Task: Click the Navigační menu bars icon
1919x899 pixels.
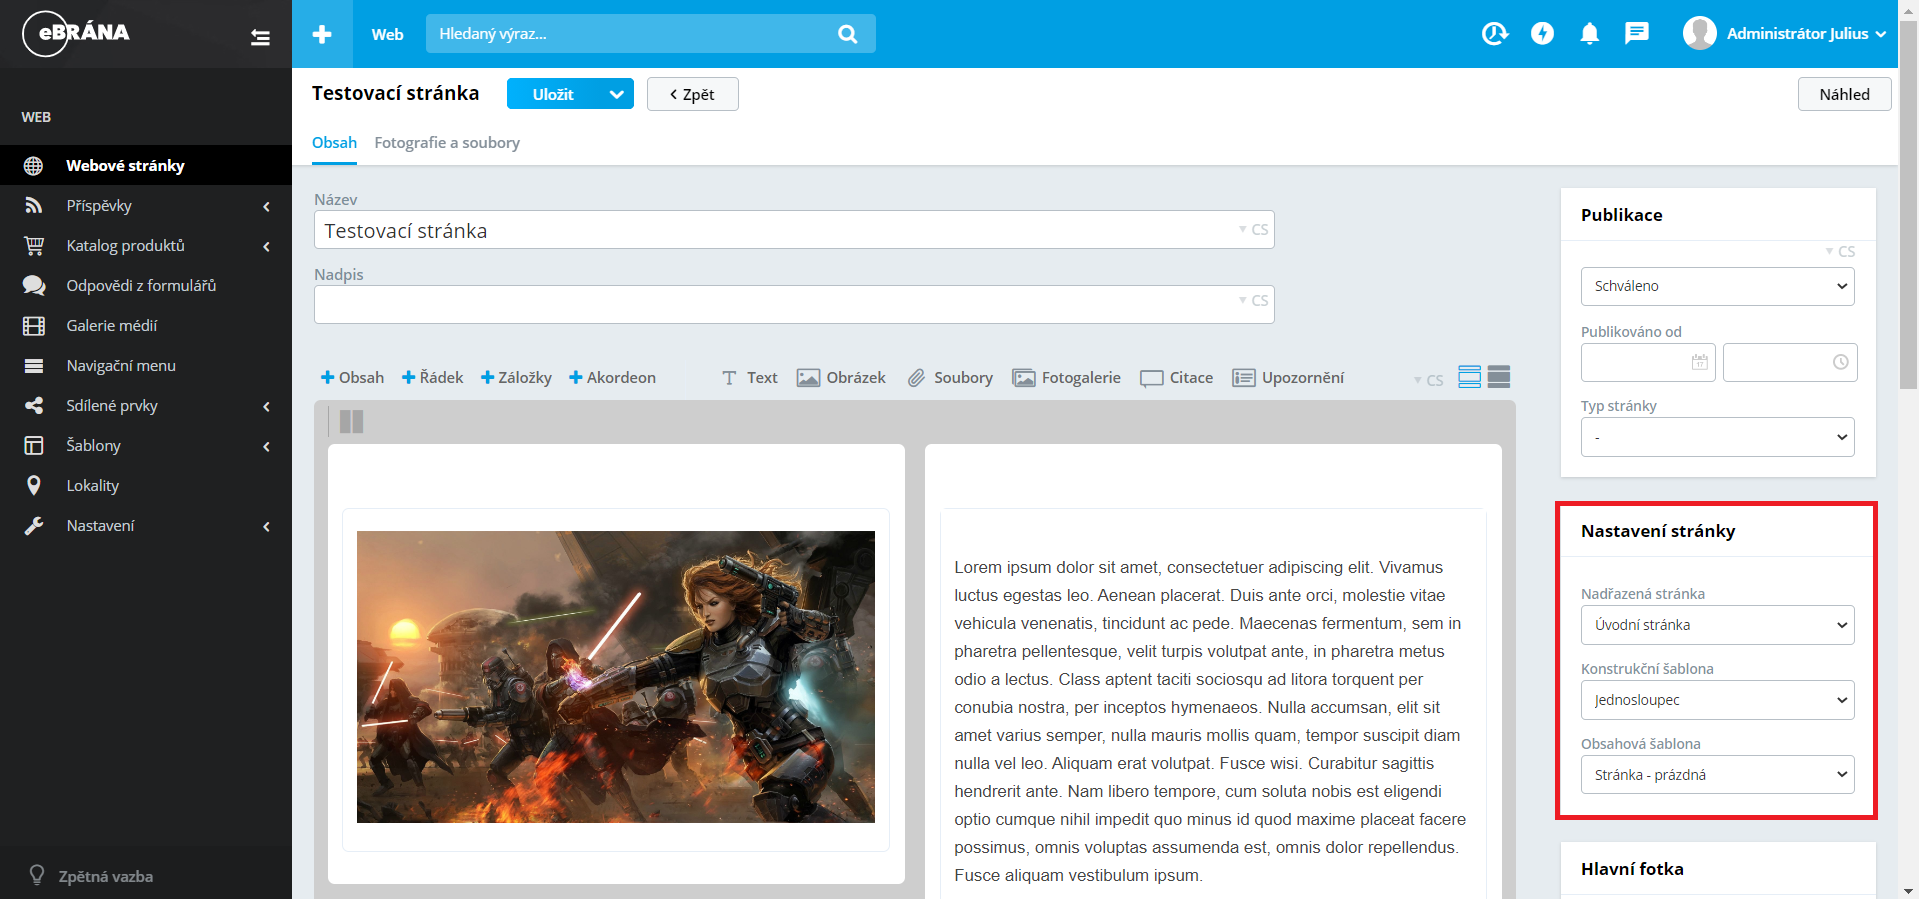Action: coord(33,366)
